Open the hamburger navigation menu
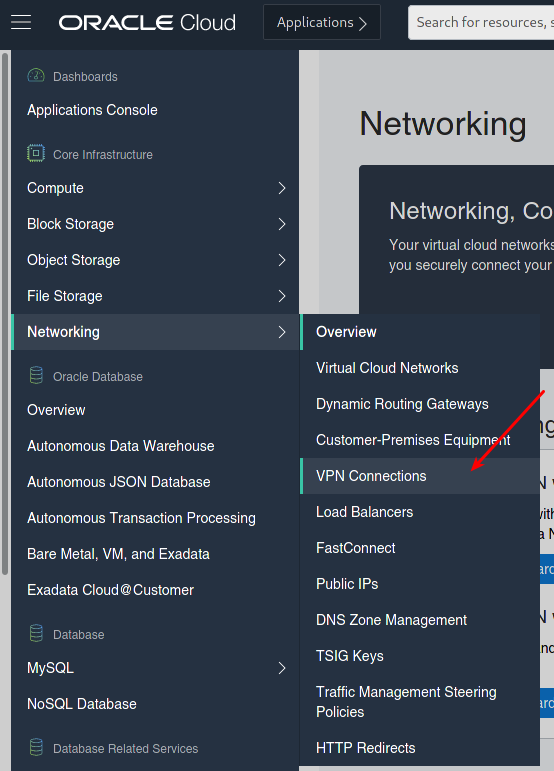 click(x=21, y=22)
